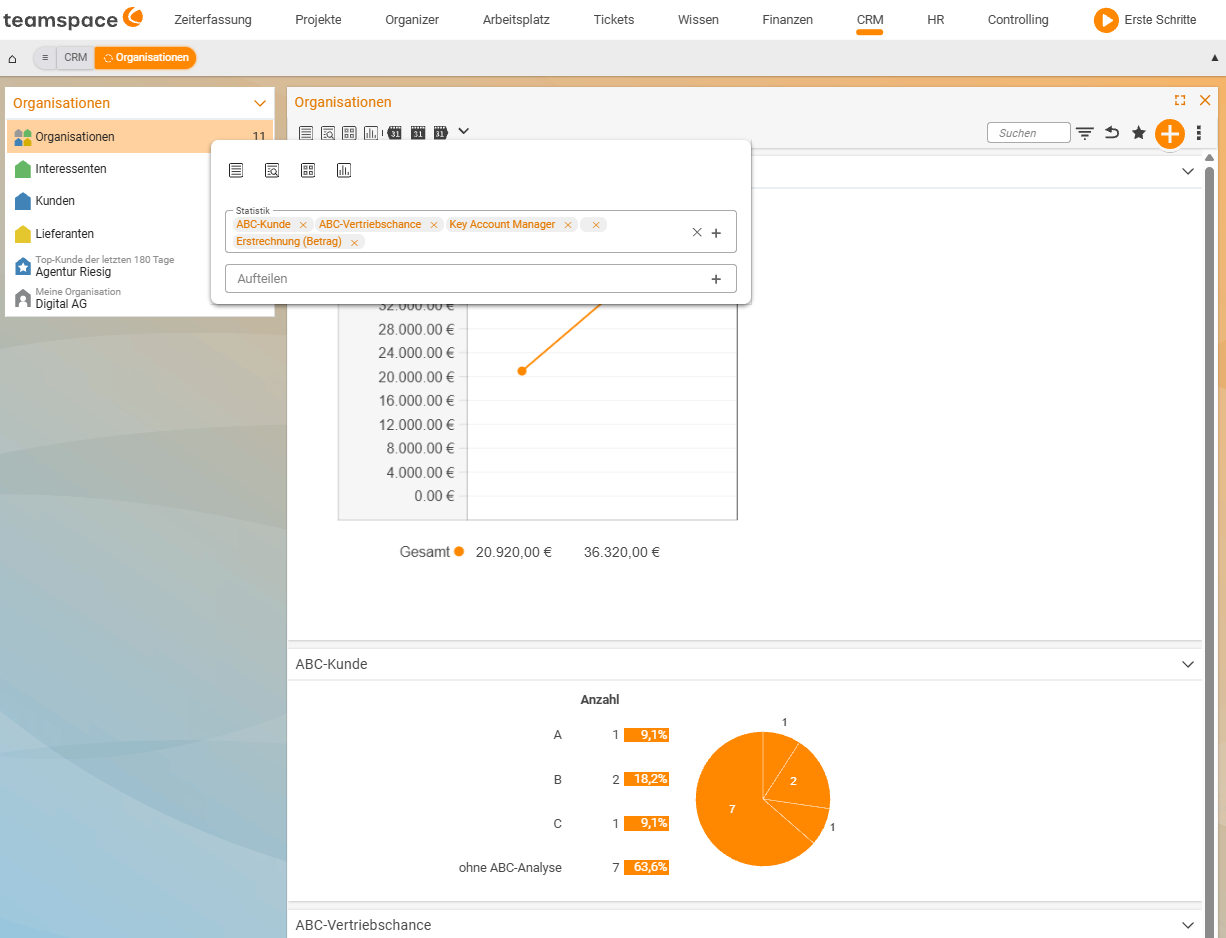Select Organisationen in the sidebar list
This screenshot has height=938, width=1226.
point(140,137)
